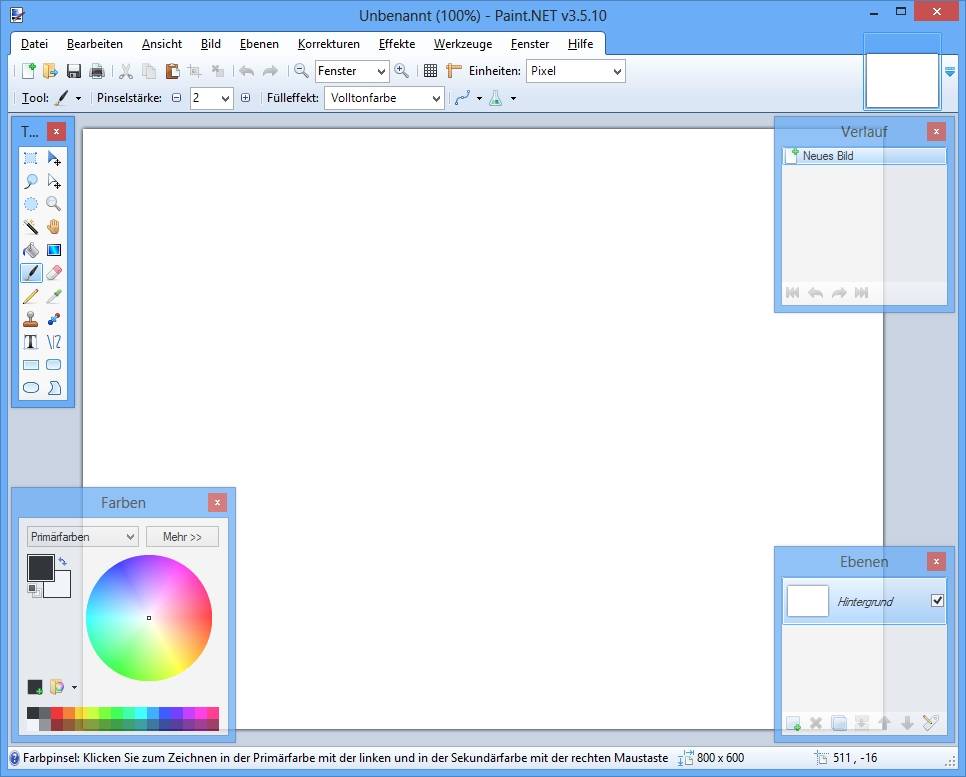Select the Rounded Rectangle tool
Image resolution: width=966 pixels, height=777 pixels.
[54, 364]
